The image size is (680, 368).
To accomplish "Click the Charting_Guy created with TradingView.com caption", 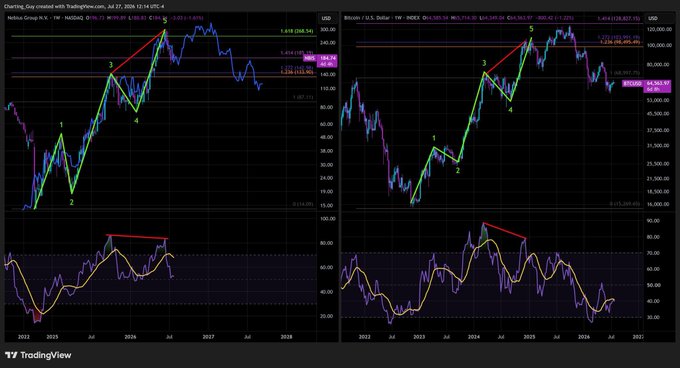I will (x=84, y=7).
